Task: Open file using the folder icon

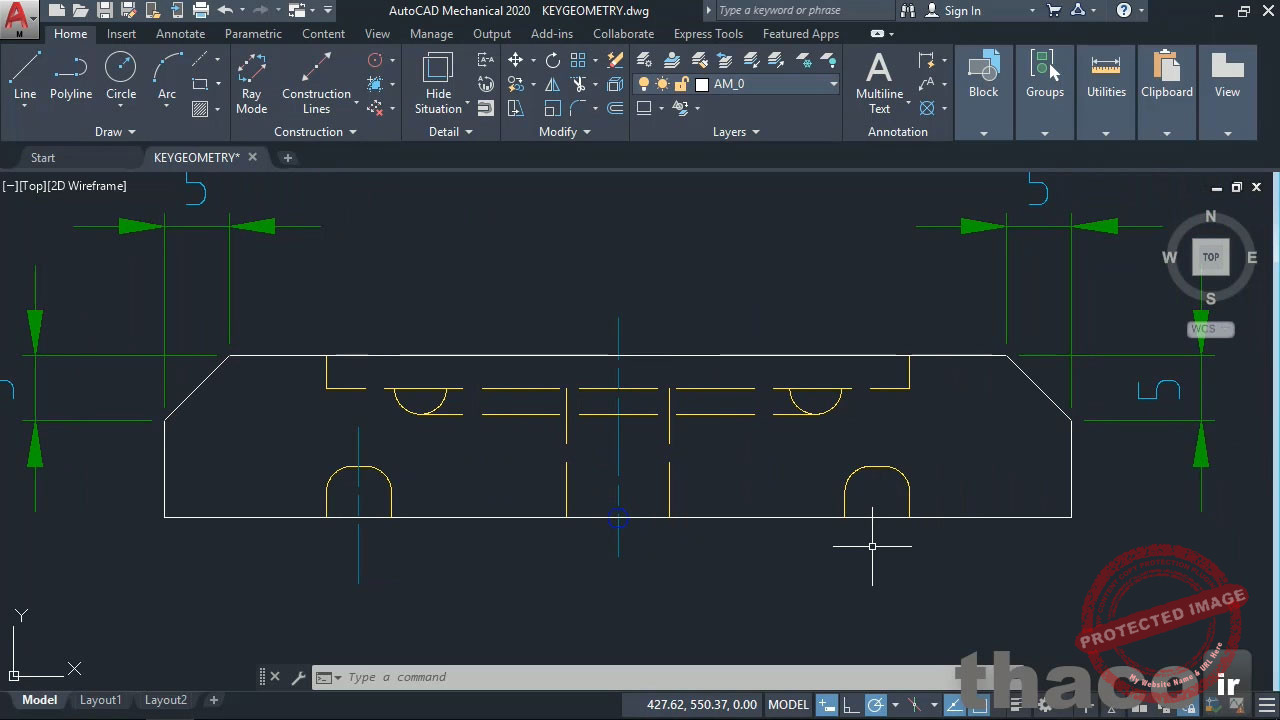Action: 80,10
